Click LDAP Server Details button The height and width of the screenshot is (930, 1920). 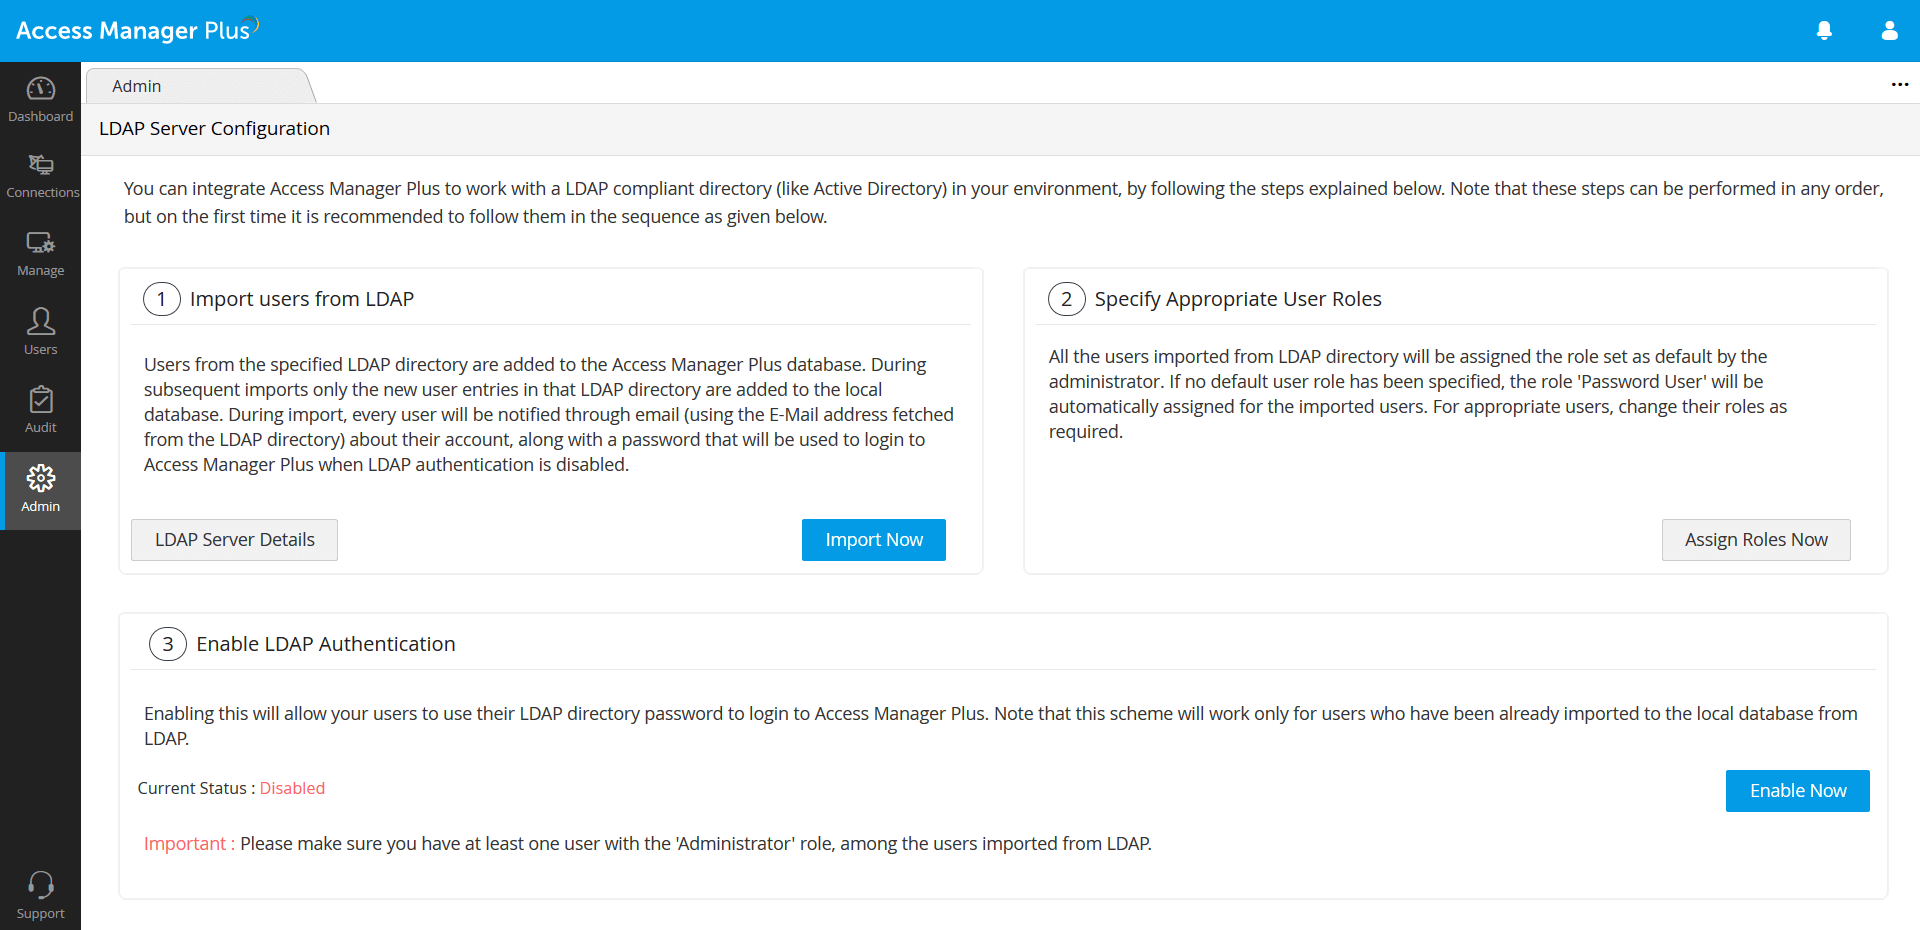pos(235,540)
